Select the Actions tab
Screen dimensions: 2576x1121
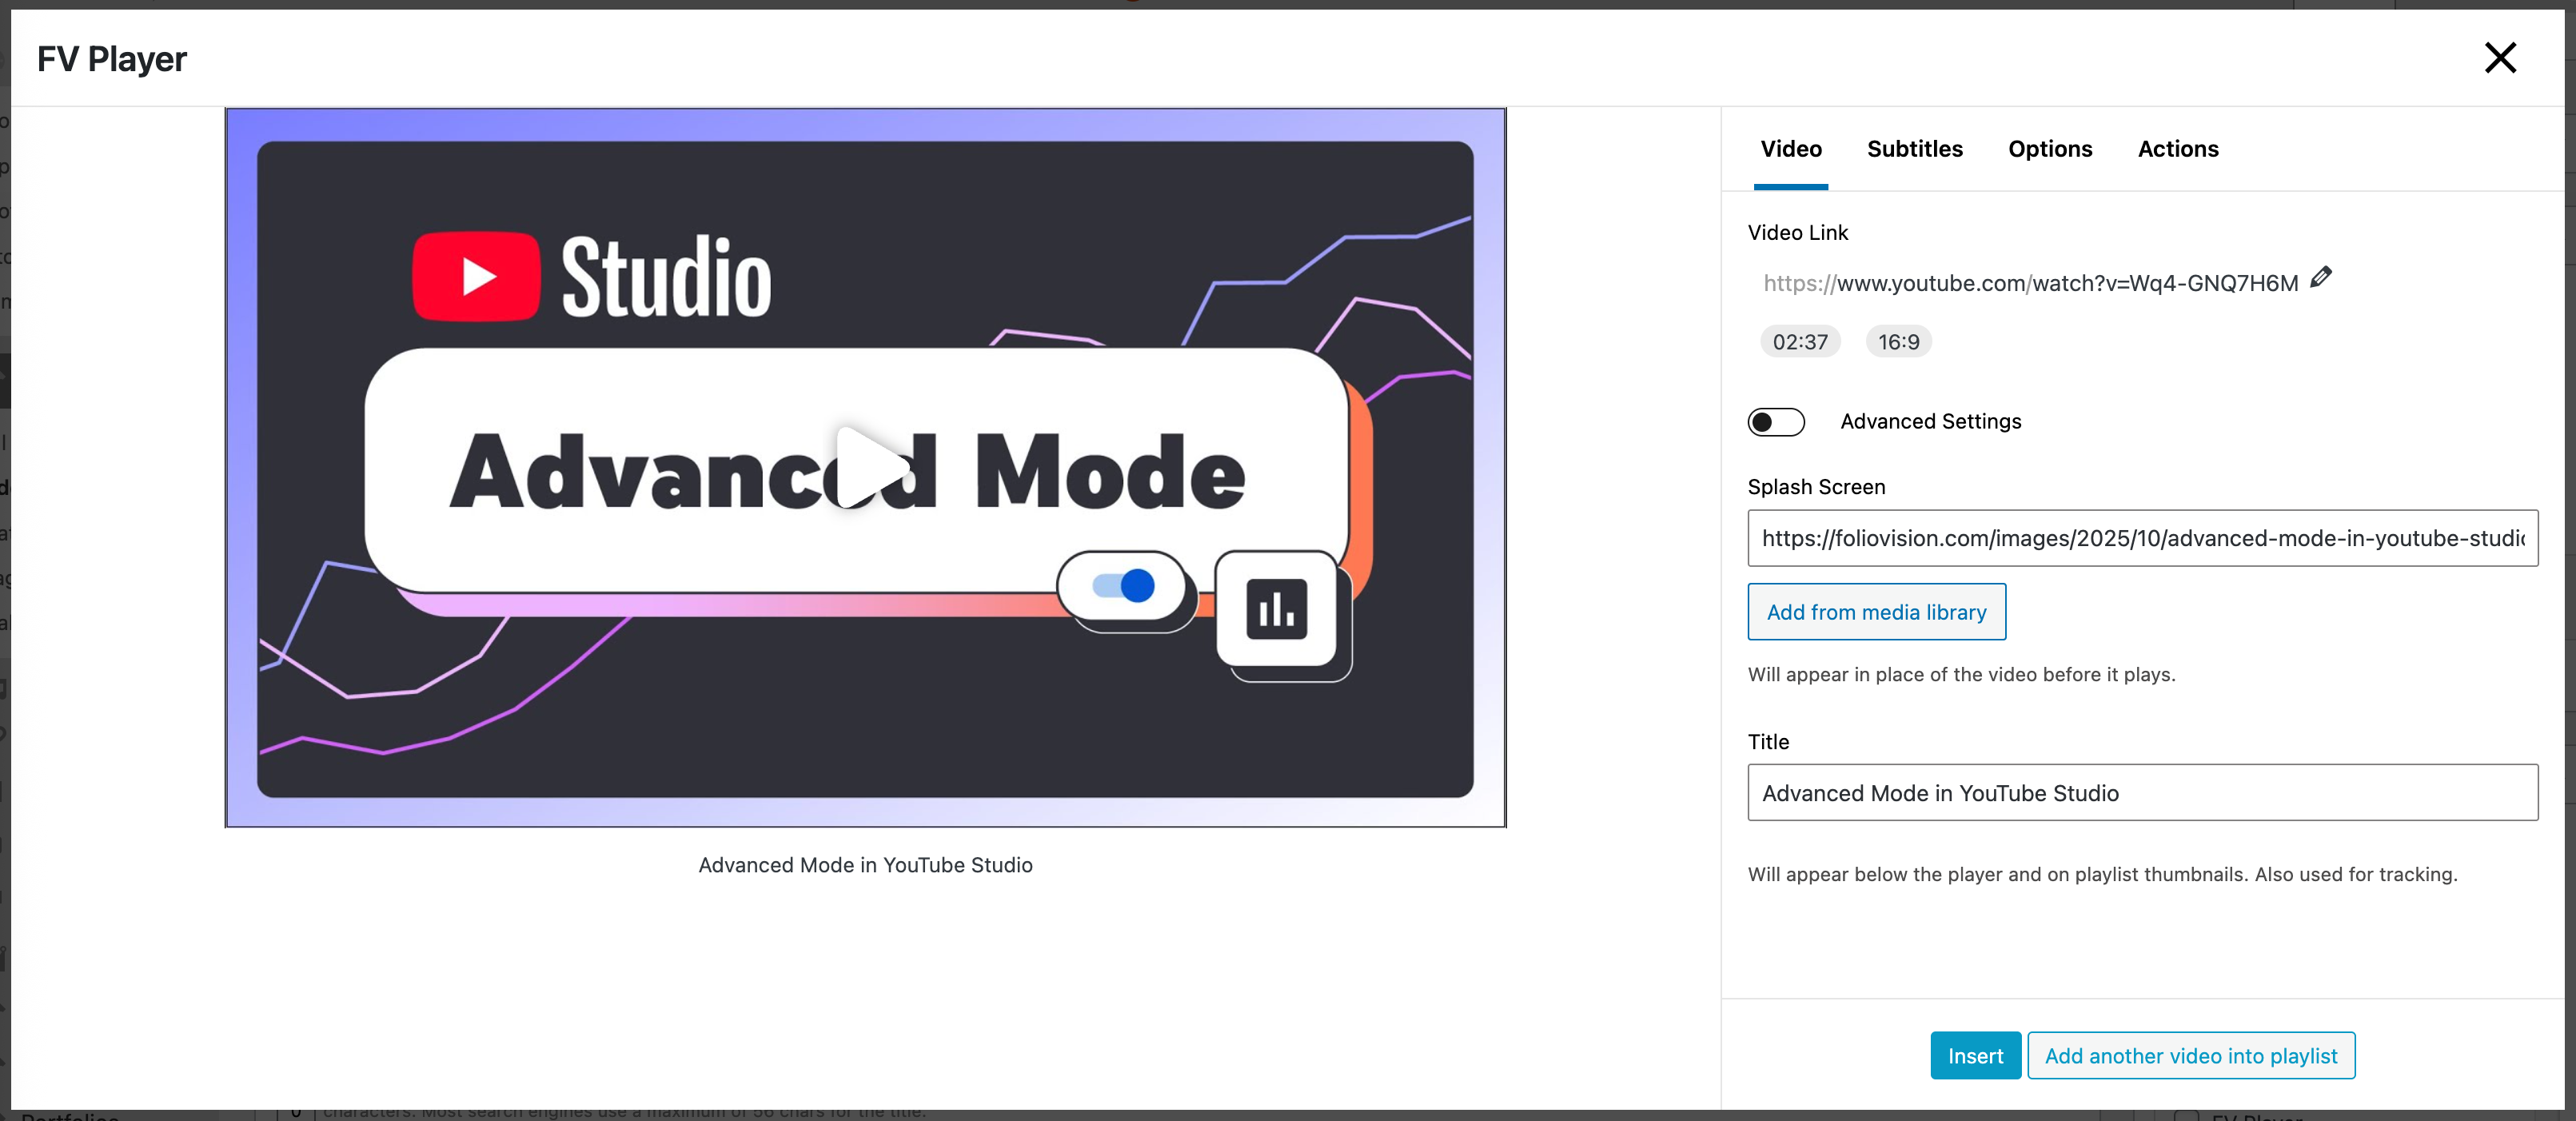coord(2177,149)
